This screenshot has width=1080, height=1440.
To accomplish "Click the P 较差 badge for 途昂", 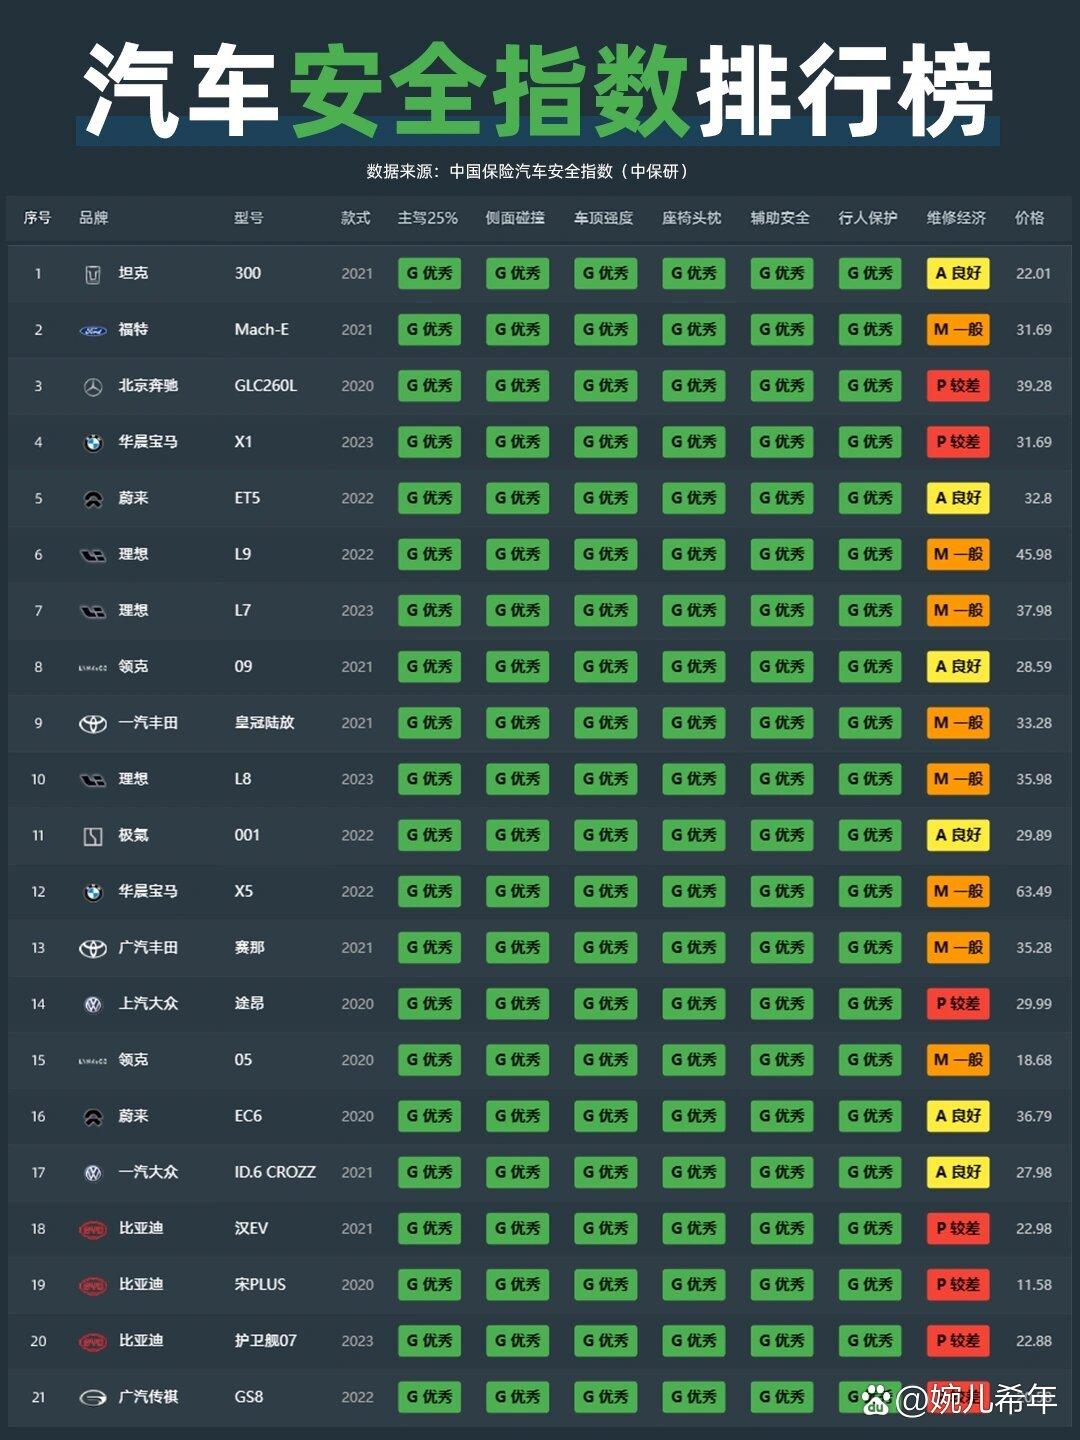I will [958, 1003].
